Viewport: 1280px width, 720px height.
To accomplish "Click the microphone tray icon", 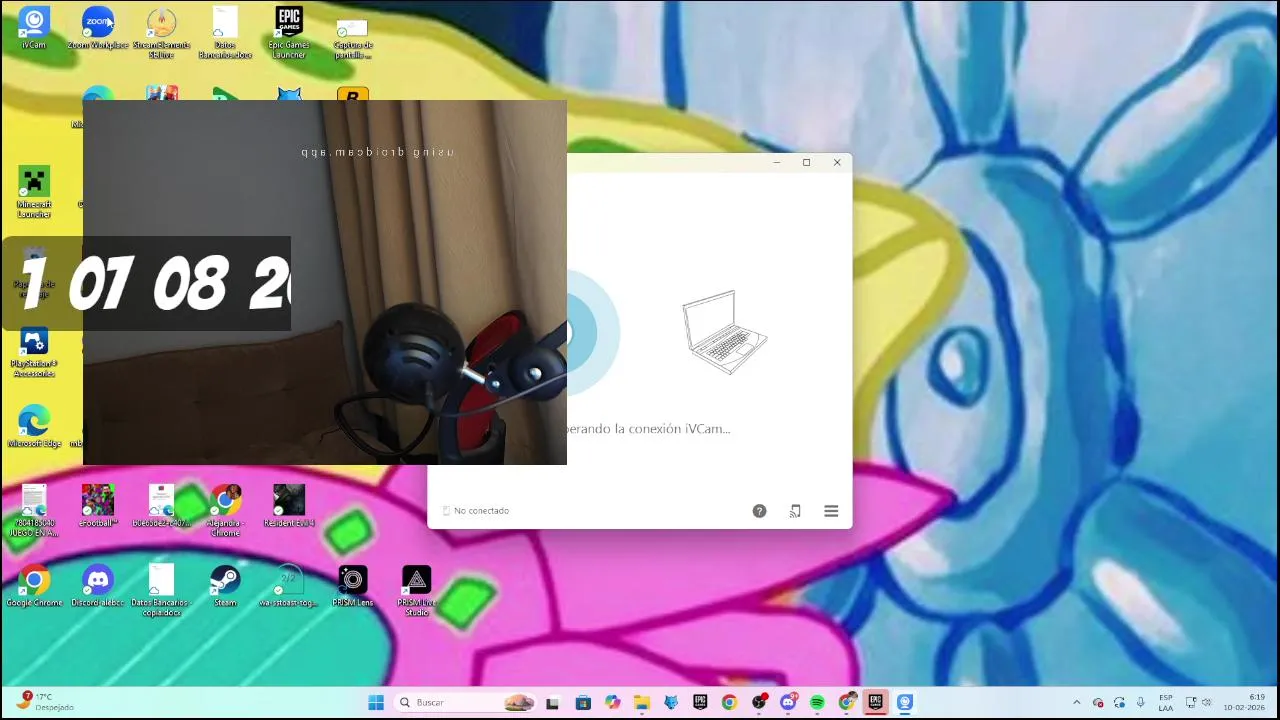I will [1140, 703].
